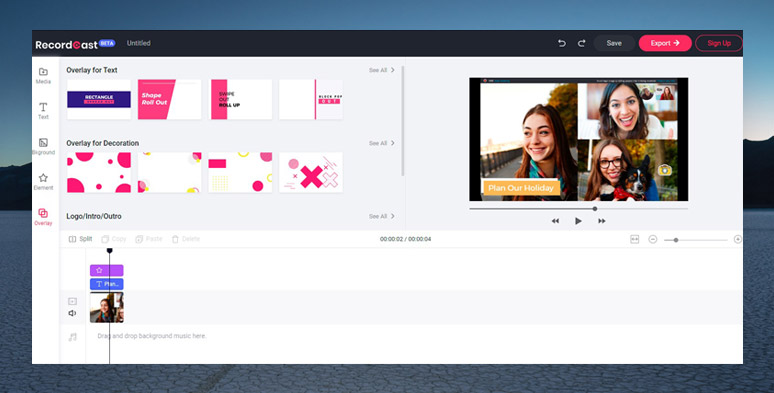Click the Plan Our Holiday text in preview
The image size is (774, 393).
coord(521,188)
